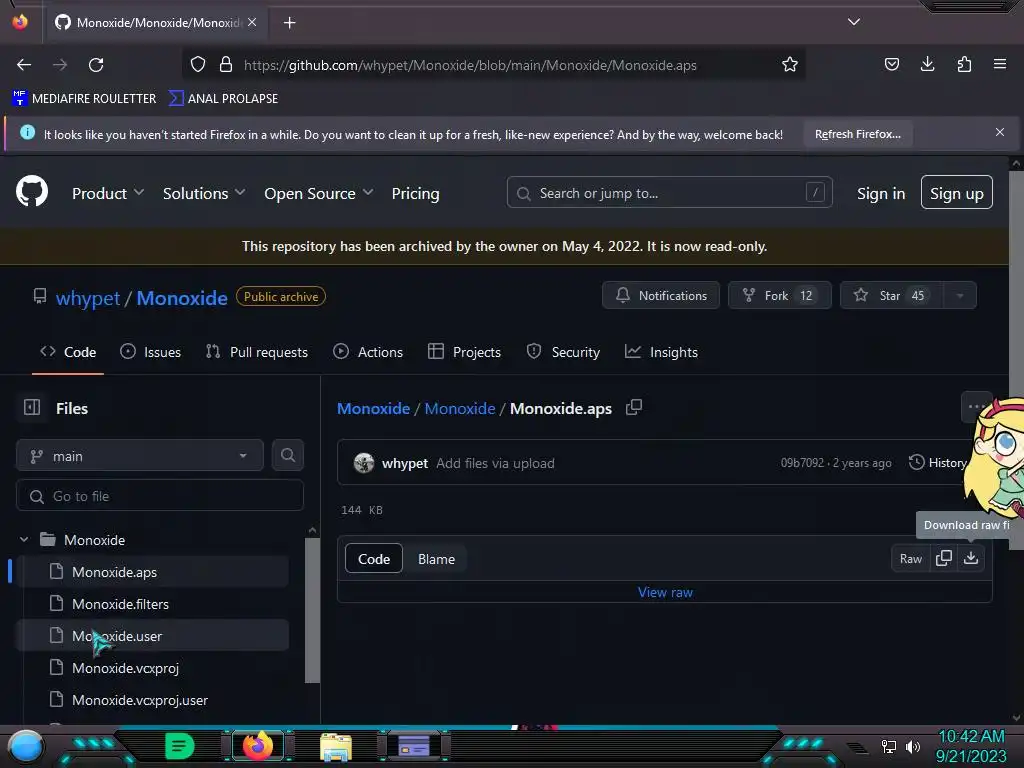Bookmark this page with the star icon
The image size is (1024, 768).
pyautogui.click(x=790, y=65)
